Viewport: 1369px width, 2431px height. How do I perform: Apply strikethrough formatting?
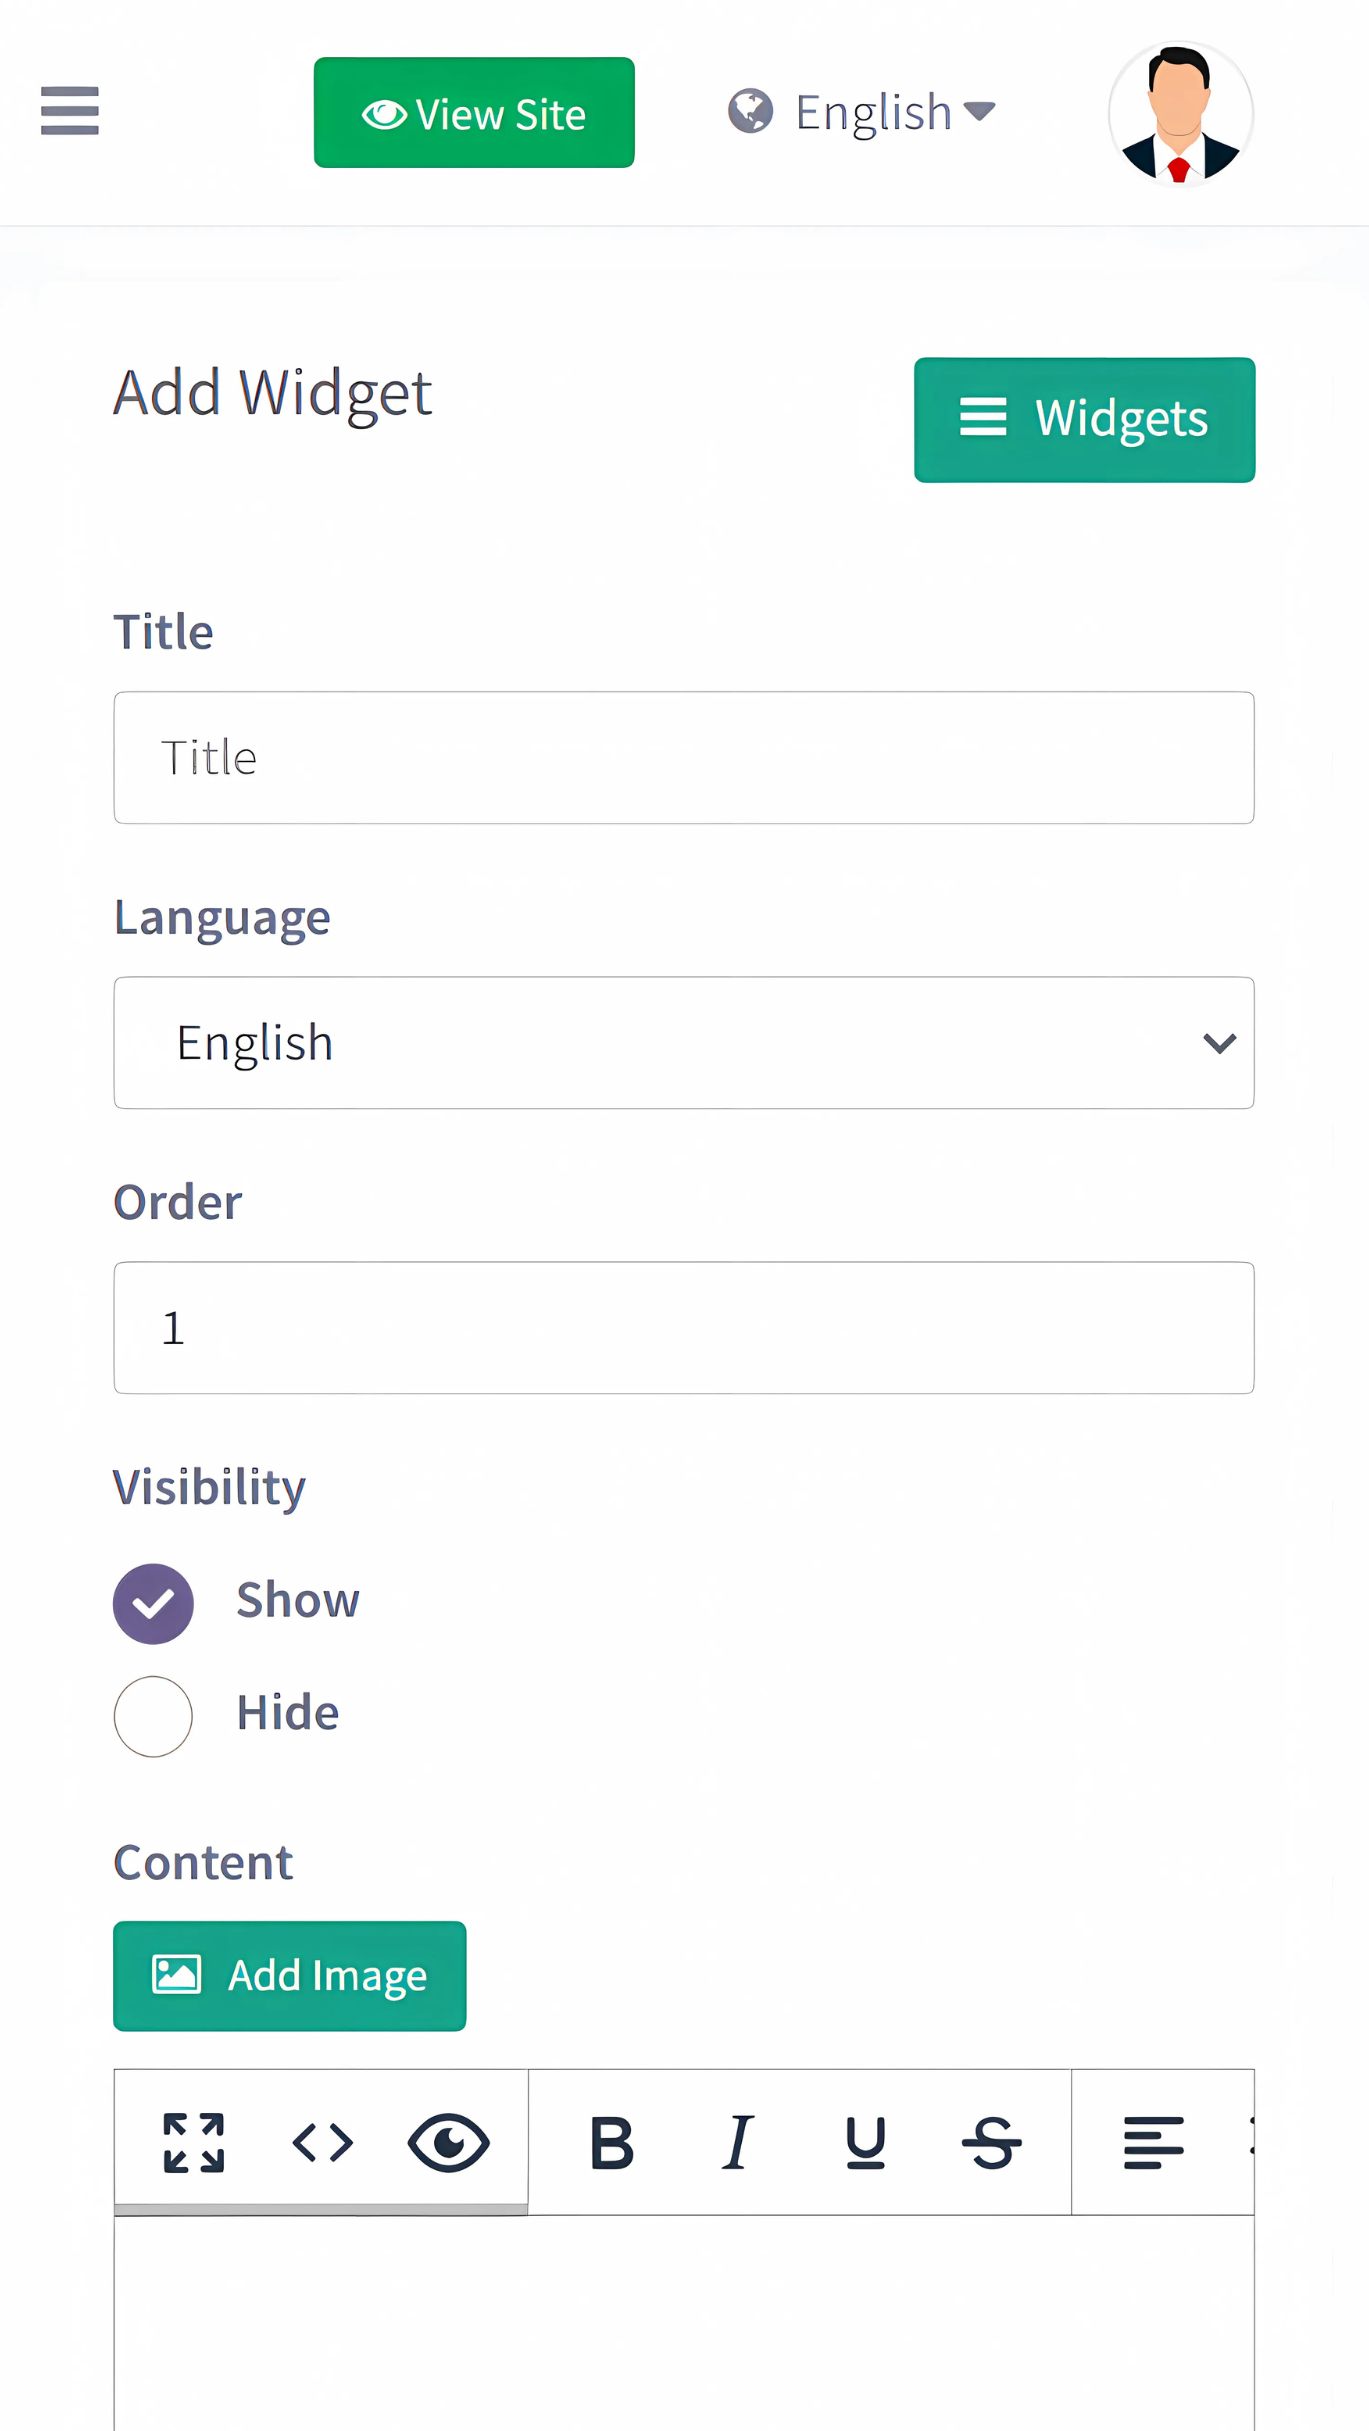(992, 2143)
